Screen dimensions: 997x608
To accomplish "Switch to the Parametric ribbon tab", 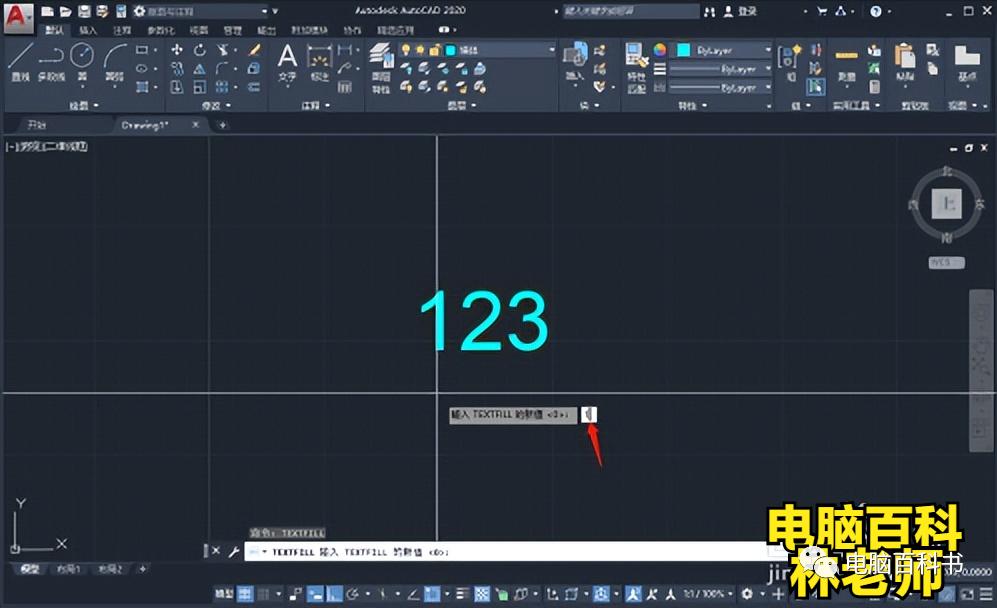I will (x=161, y=30).
